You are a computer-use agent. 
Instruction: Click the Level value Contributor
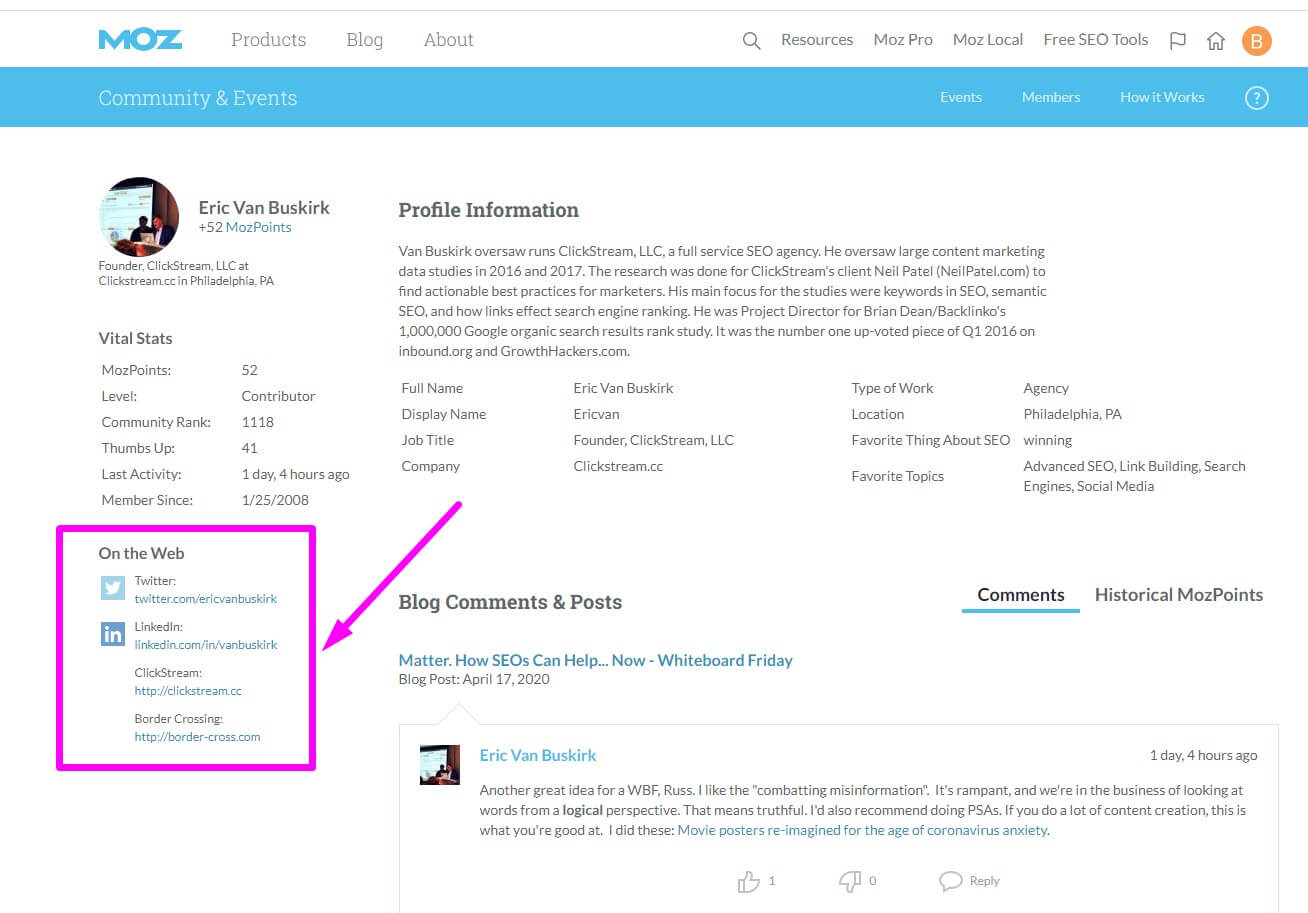click(x=279, y=396)
